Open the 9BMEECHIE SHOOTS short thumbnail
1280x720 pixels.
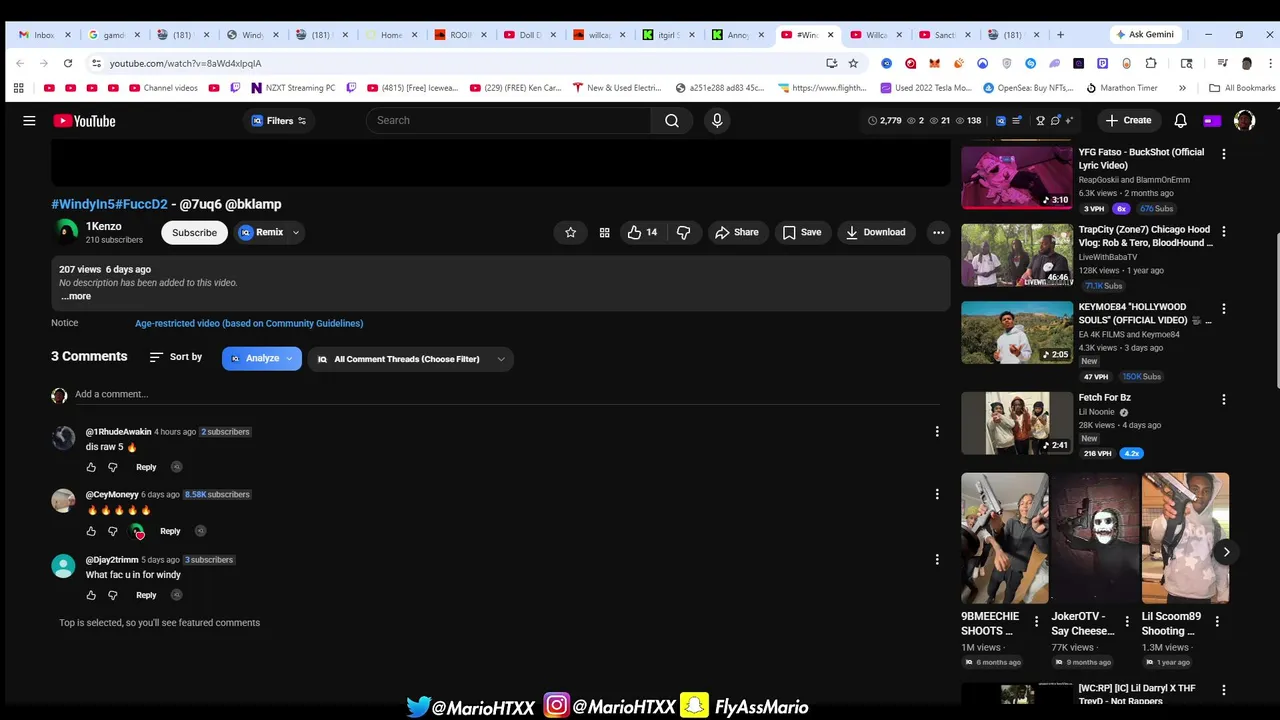pos(1004,538)
